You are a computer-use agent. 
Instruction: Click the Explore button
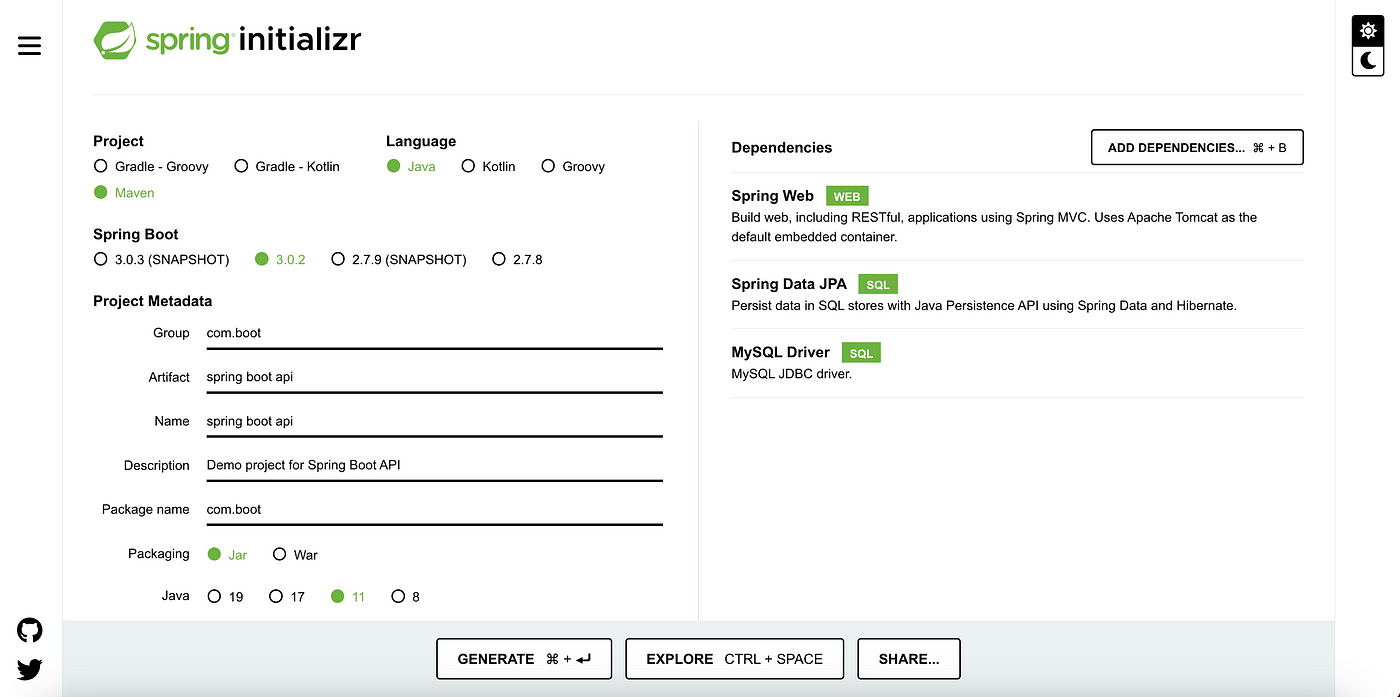(735, 659)
